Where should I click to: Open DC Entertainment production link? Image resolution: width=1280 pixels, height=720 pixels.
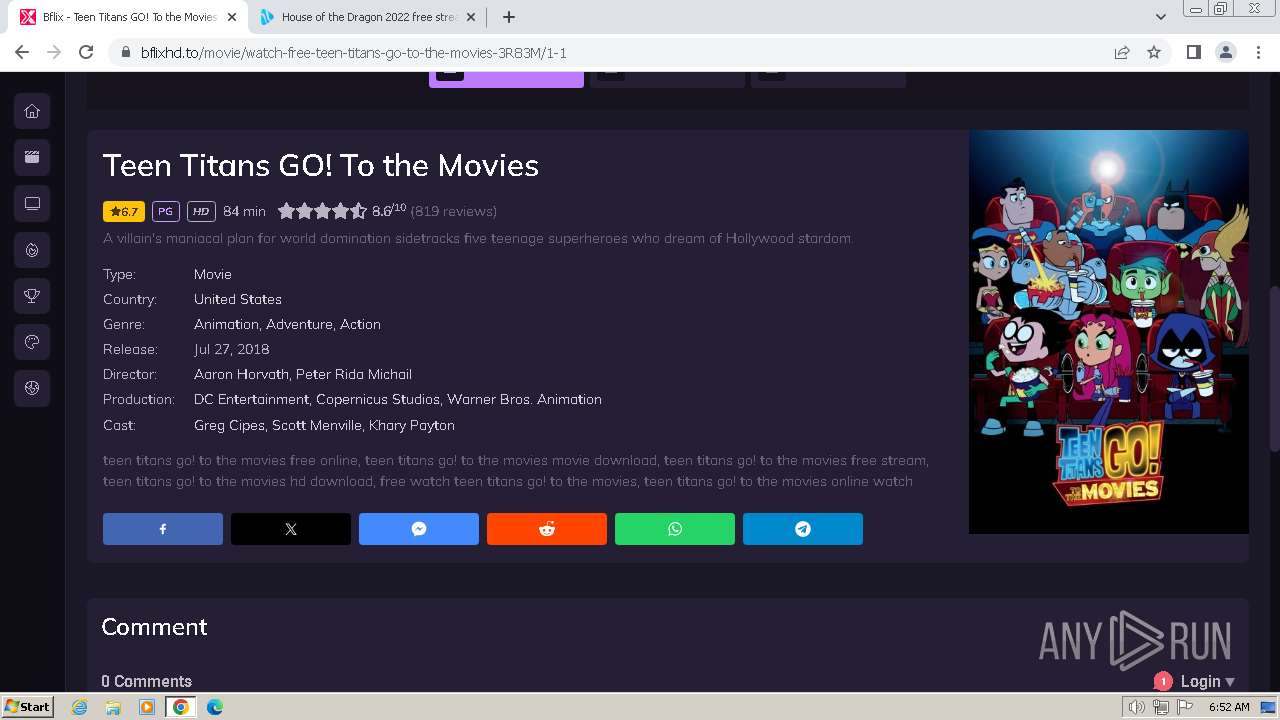point(251,399)
